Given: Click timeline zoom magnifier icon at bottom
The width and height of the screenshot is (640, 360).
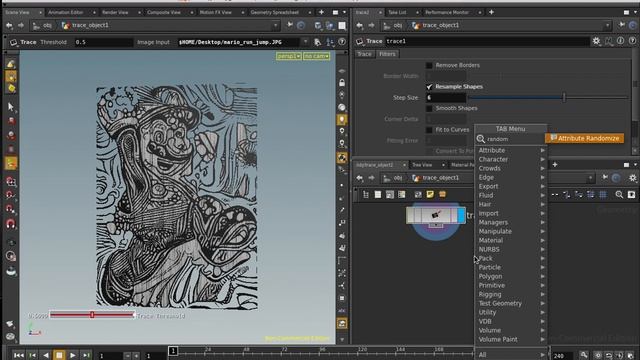Looking at the screenshot, I should tap(584, 355).
